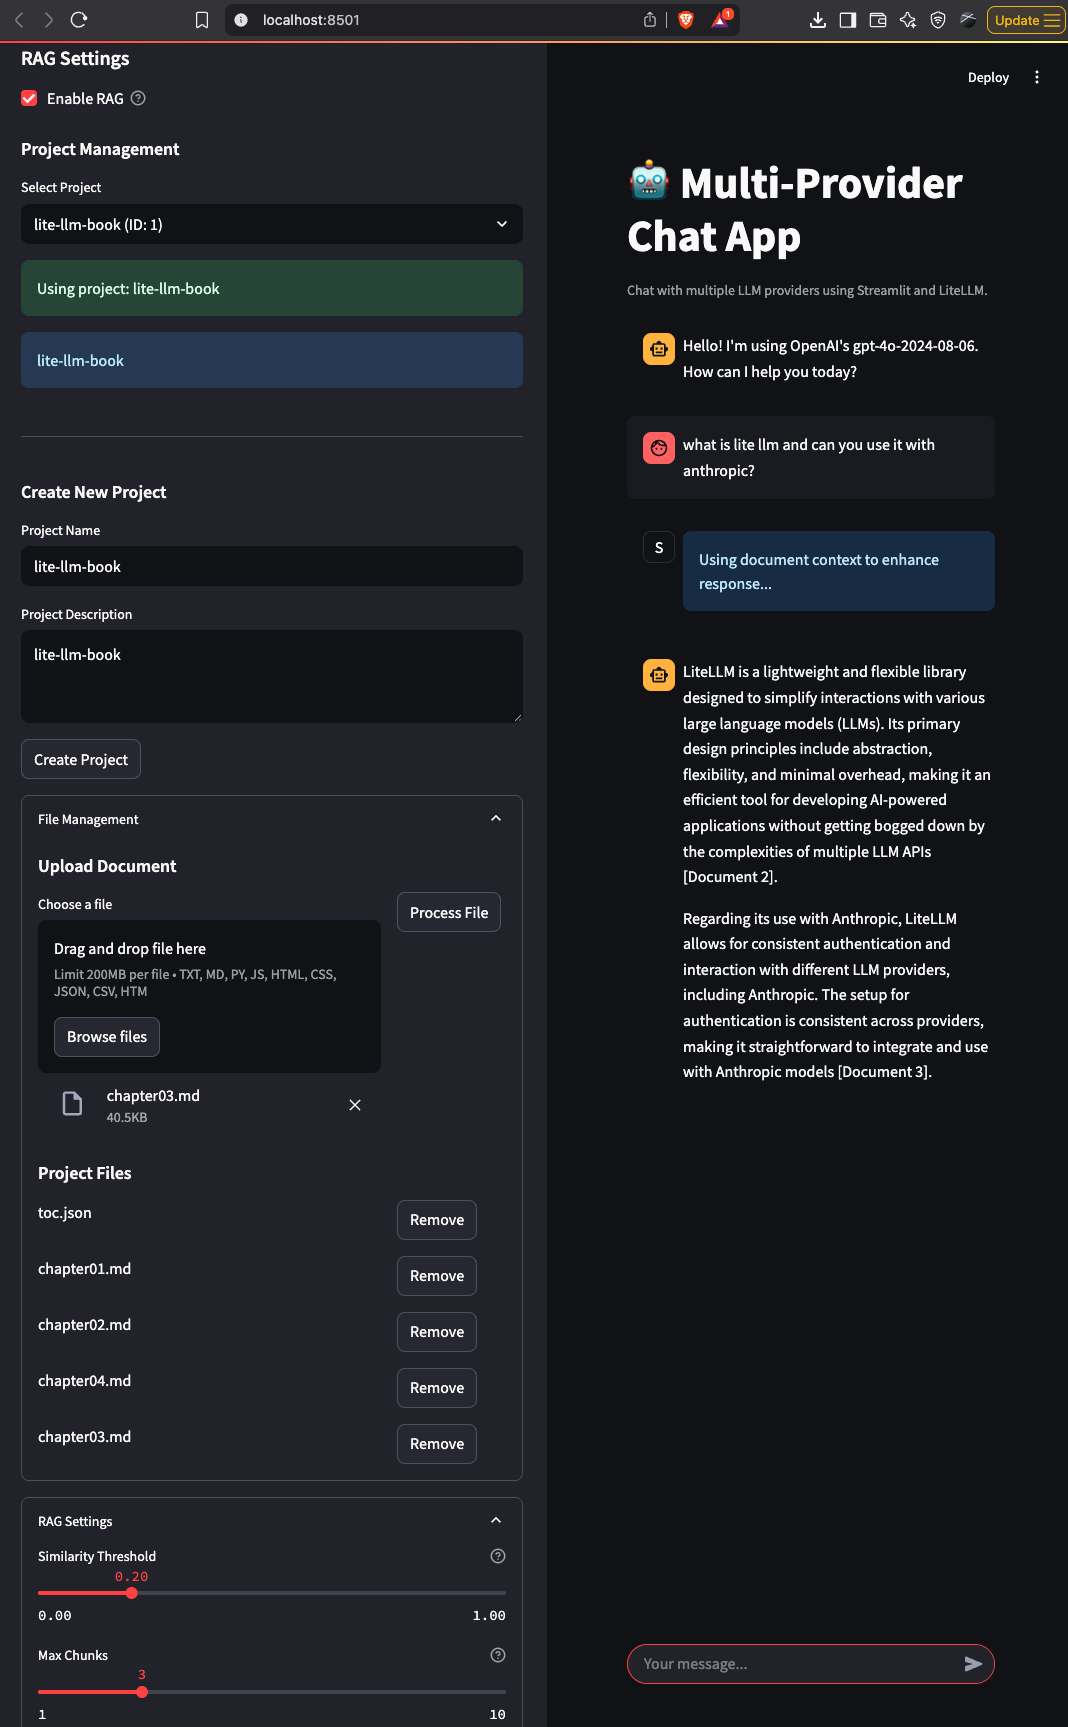
Task: Click the Project Description text area
Action: pos(272,676)
